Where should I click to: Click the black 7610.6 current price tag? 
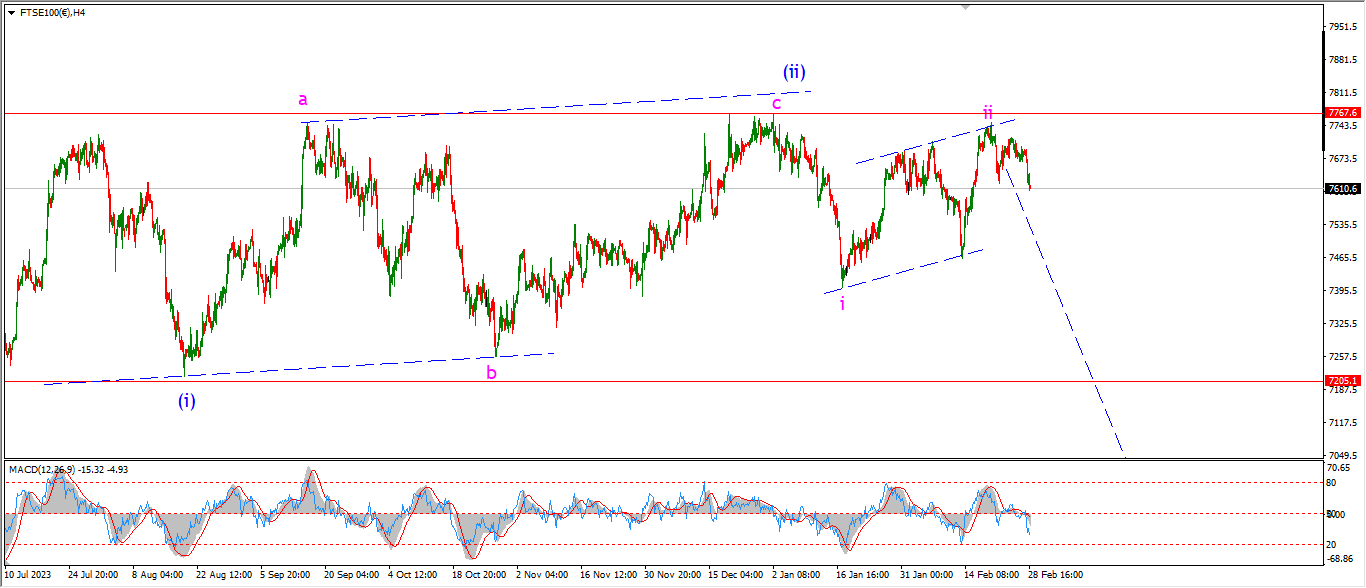click(1341, 188)
